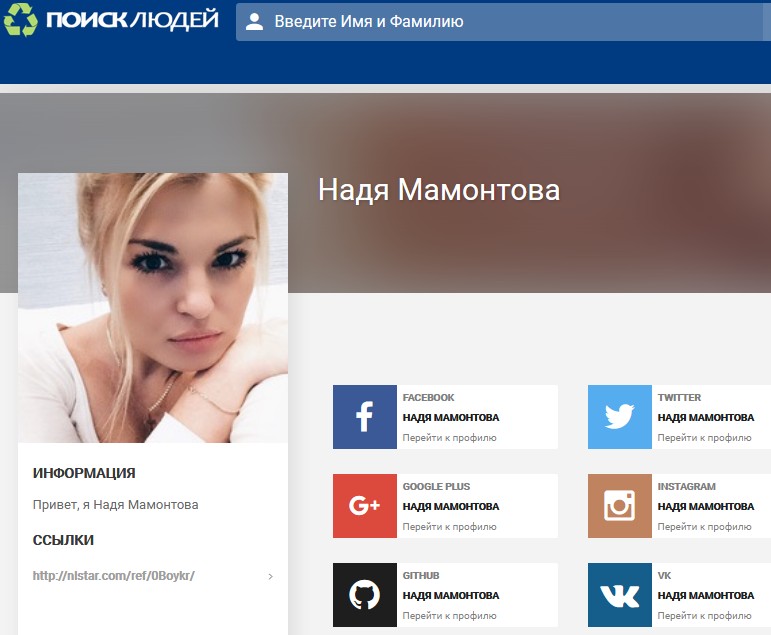This screenshot has width=771, height=635.
Task: Go to profile link under Facebook
Action: (x=449, y=437)
